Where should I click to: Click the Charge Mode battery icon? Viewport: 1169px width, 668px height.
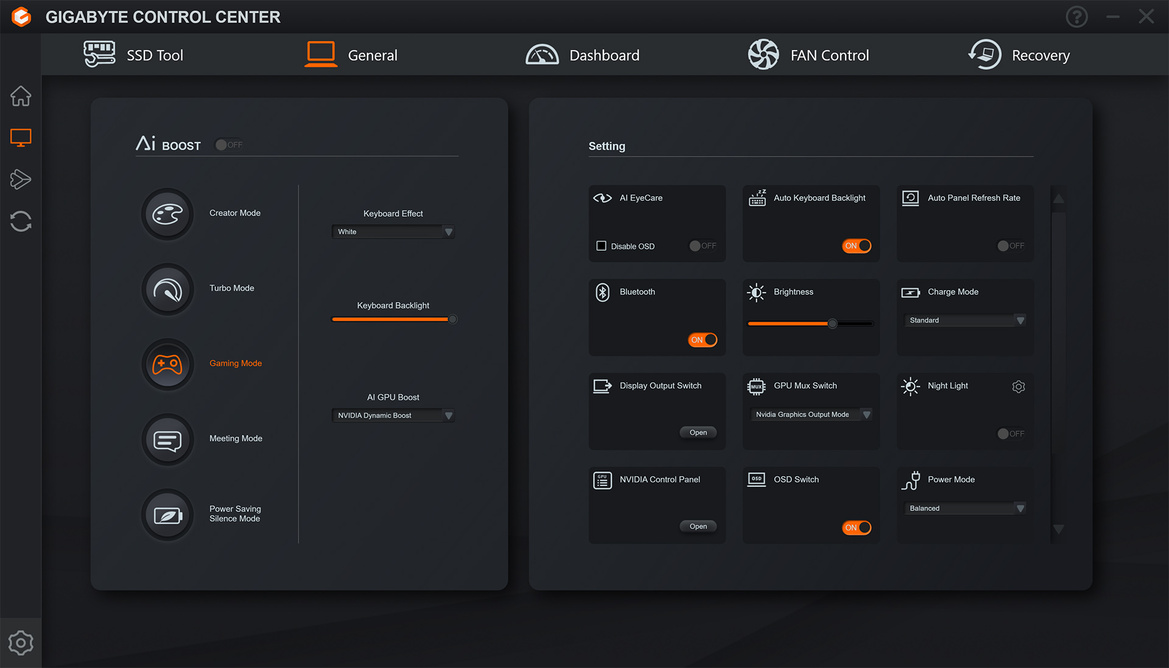click(910, 292)
